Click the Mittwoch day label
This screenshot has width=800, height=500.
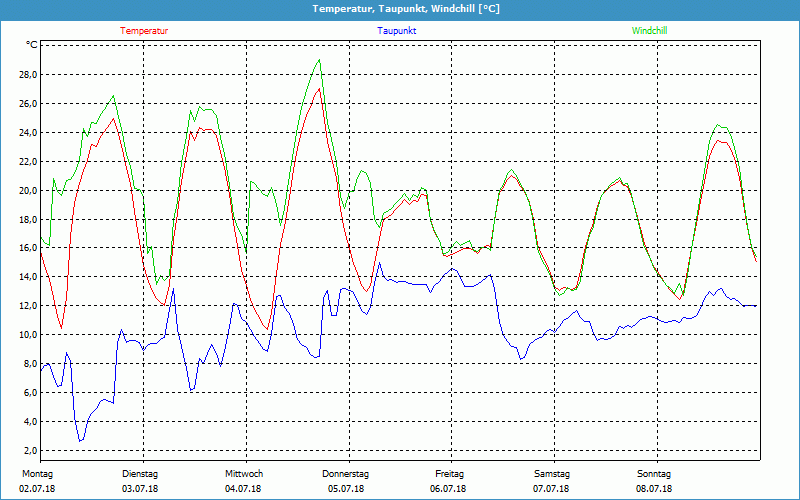(244, 474)
